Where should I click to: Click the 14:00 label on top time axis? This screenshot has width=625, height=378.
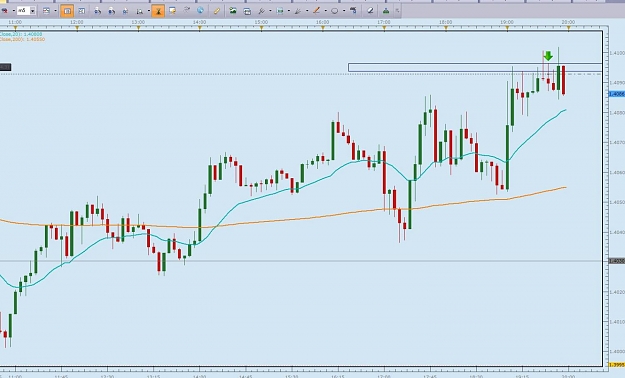pyautogui.click(x=199, y=22)
